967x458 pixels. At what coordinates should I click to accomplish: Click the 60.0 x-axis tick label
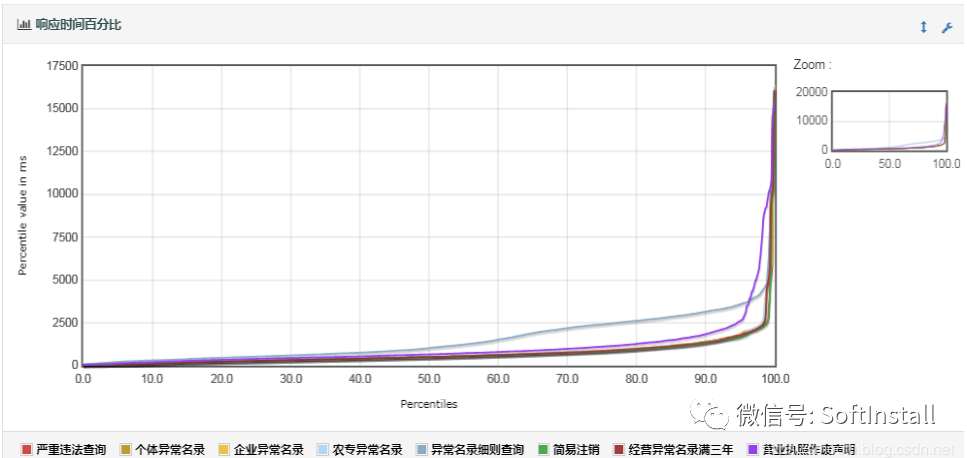[x=498, y=377]
